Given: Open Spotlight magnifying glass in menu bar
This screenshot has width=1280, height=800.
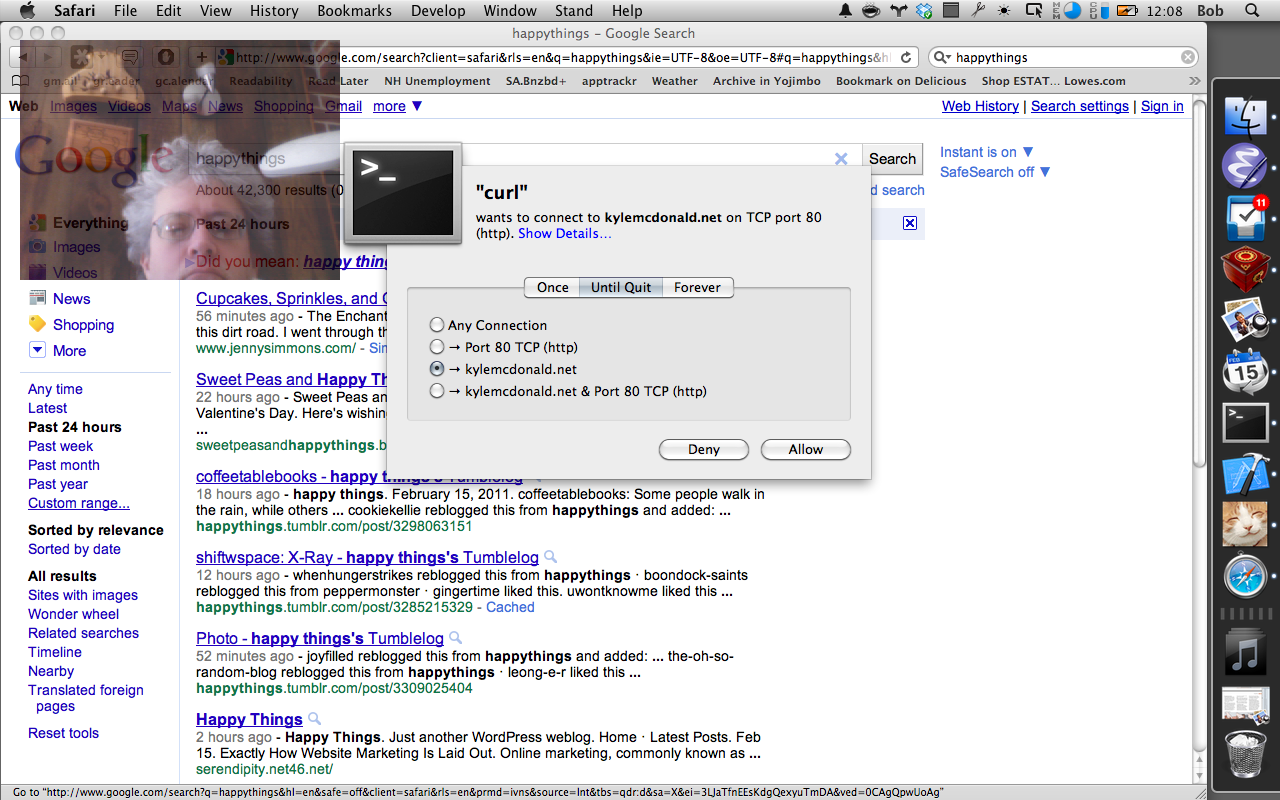Looking at the screenshot, I should pyautogui.click(x=1252, y=11).
